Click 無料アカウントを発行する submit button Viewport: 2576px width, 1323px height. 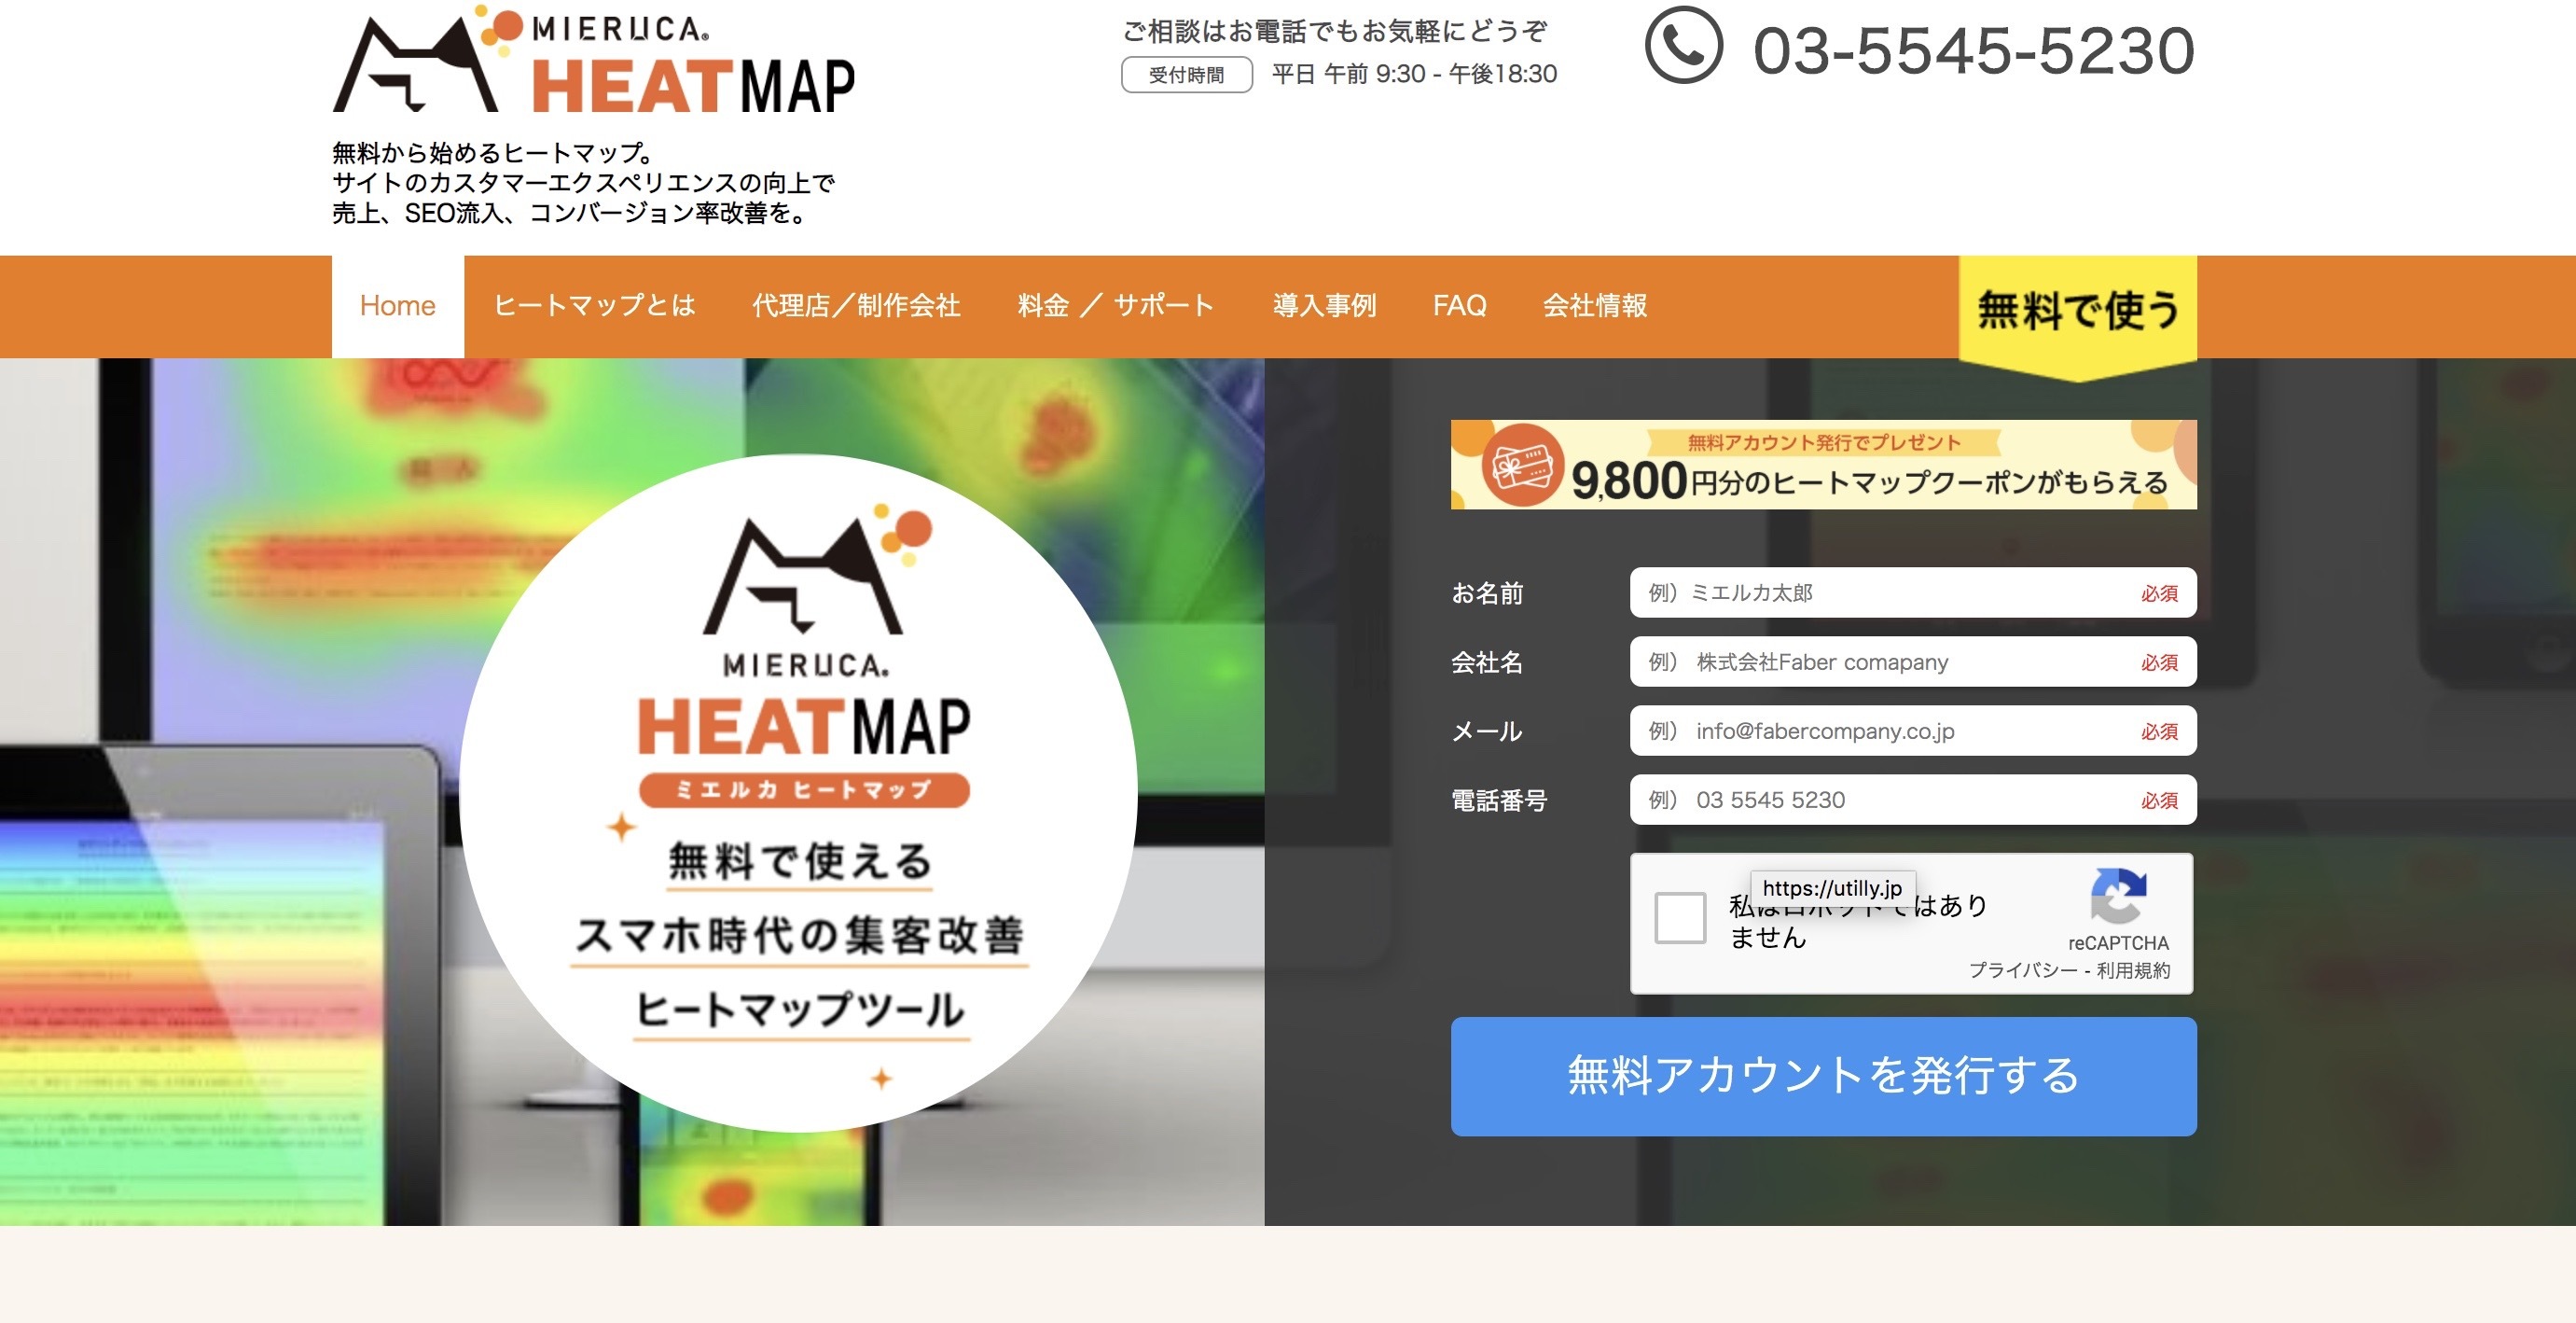pos(1823,1076)
